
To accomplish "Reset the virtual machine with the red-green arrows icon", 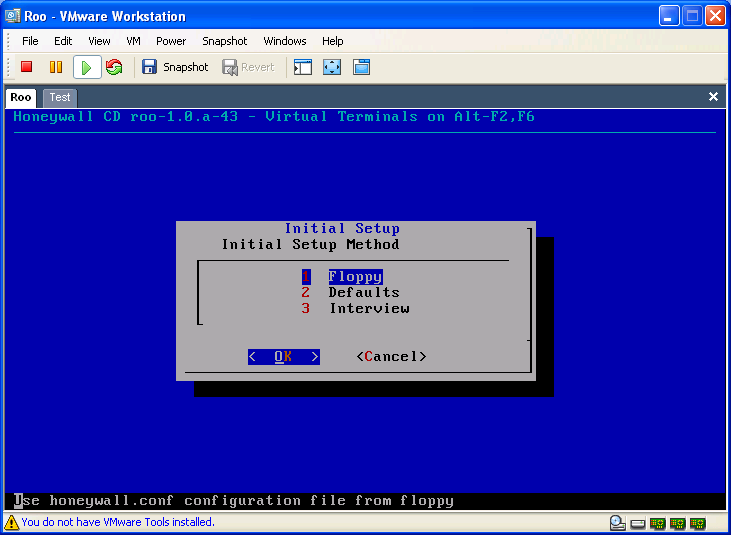I will tap(114, 67).
